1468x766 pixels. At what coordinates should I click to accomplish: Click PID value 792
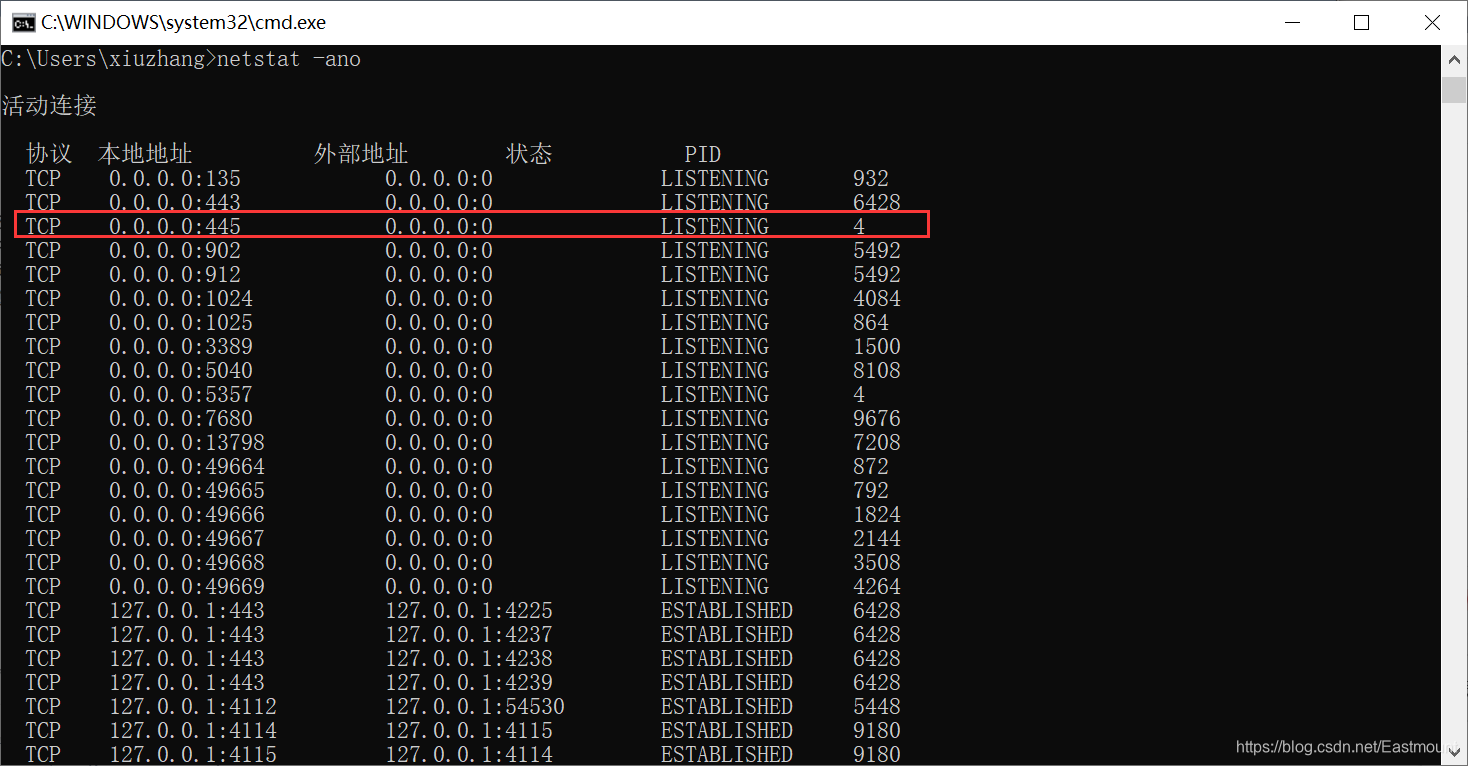[871, 491]
